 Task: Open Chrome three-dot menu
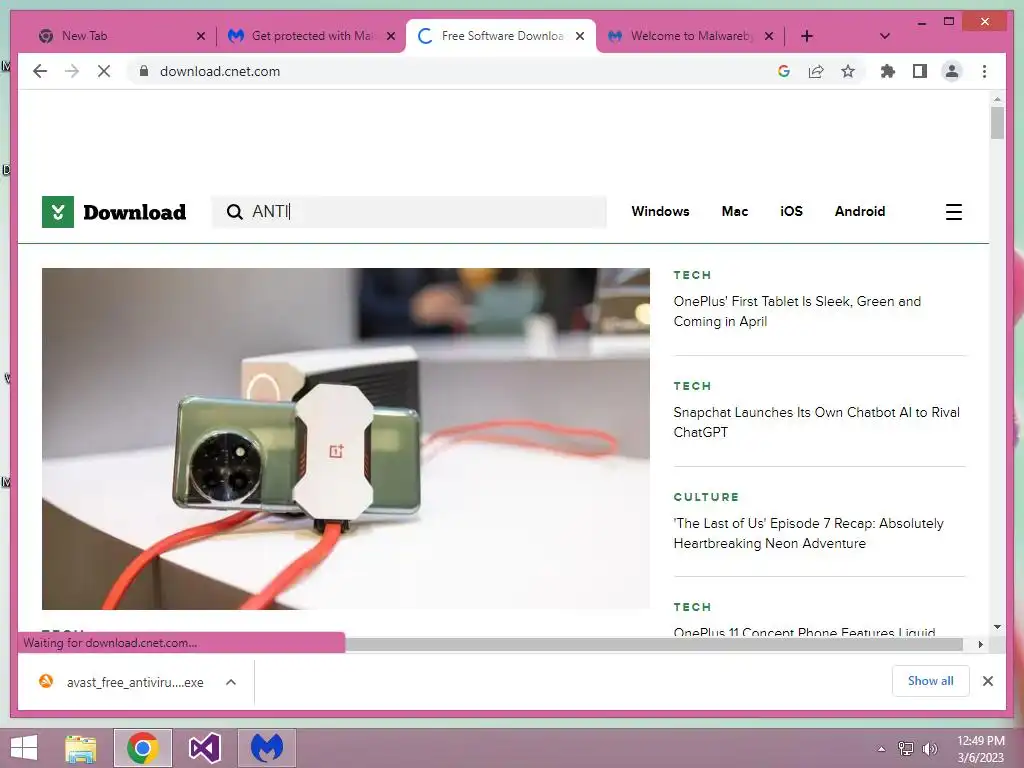pyautogui.click(x=984, y=71)
